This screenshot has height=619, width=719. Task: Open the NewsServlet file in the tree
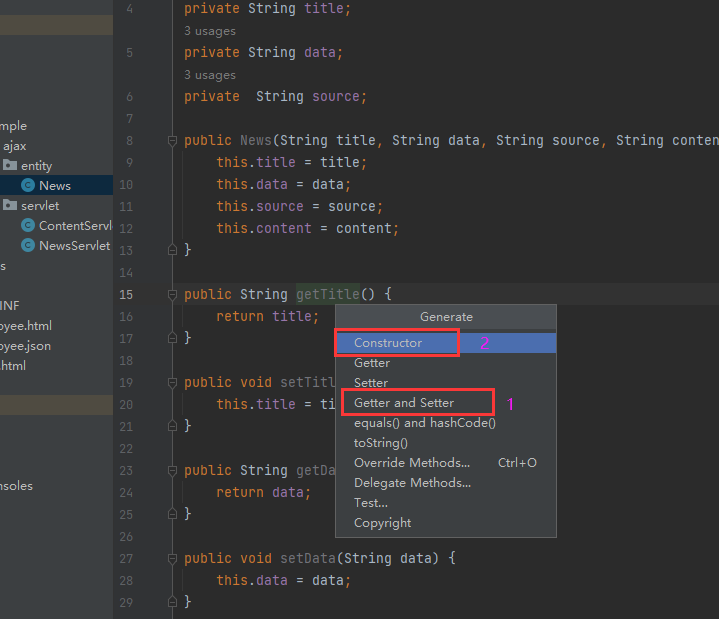click(x=74, y=246)
